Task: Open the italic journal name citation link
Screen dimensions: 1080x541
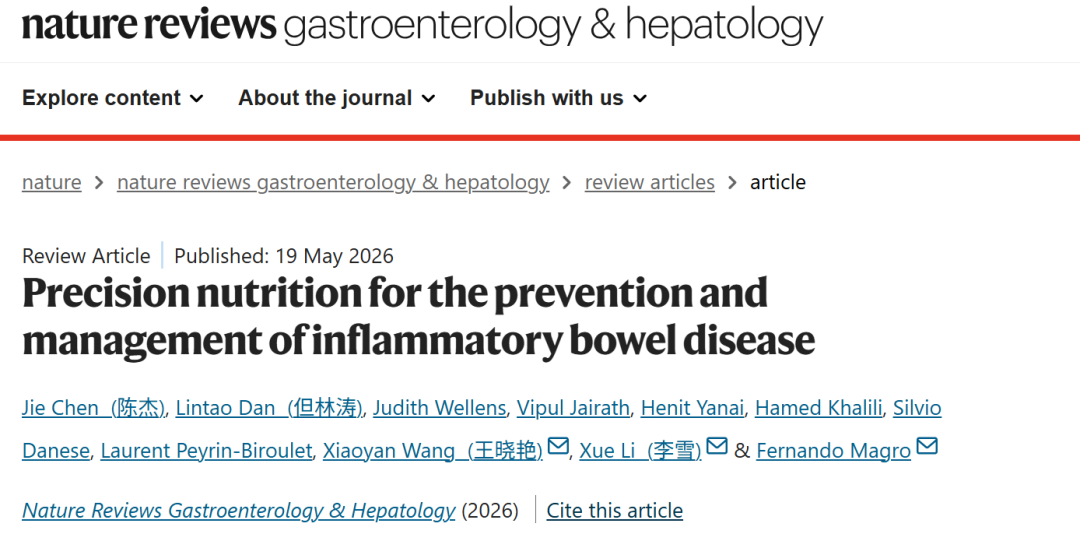Action: (238, 511)
